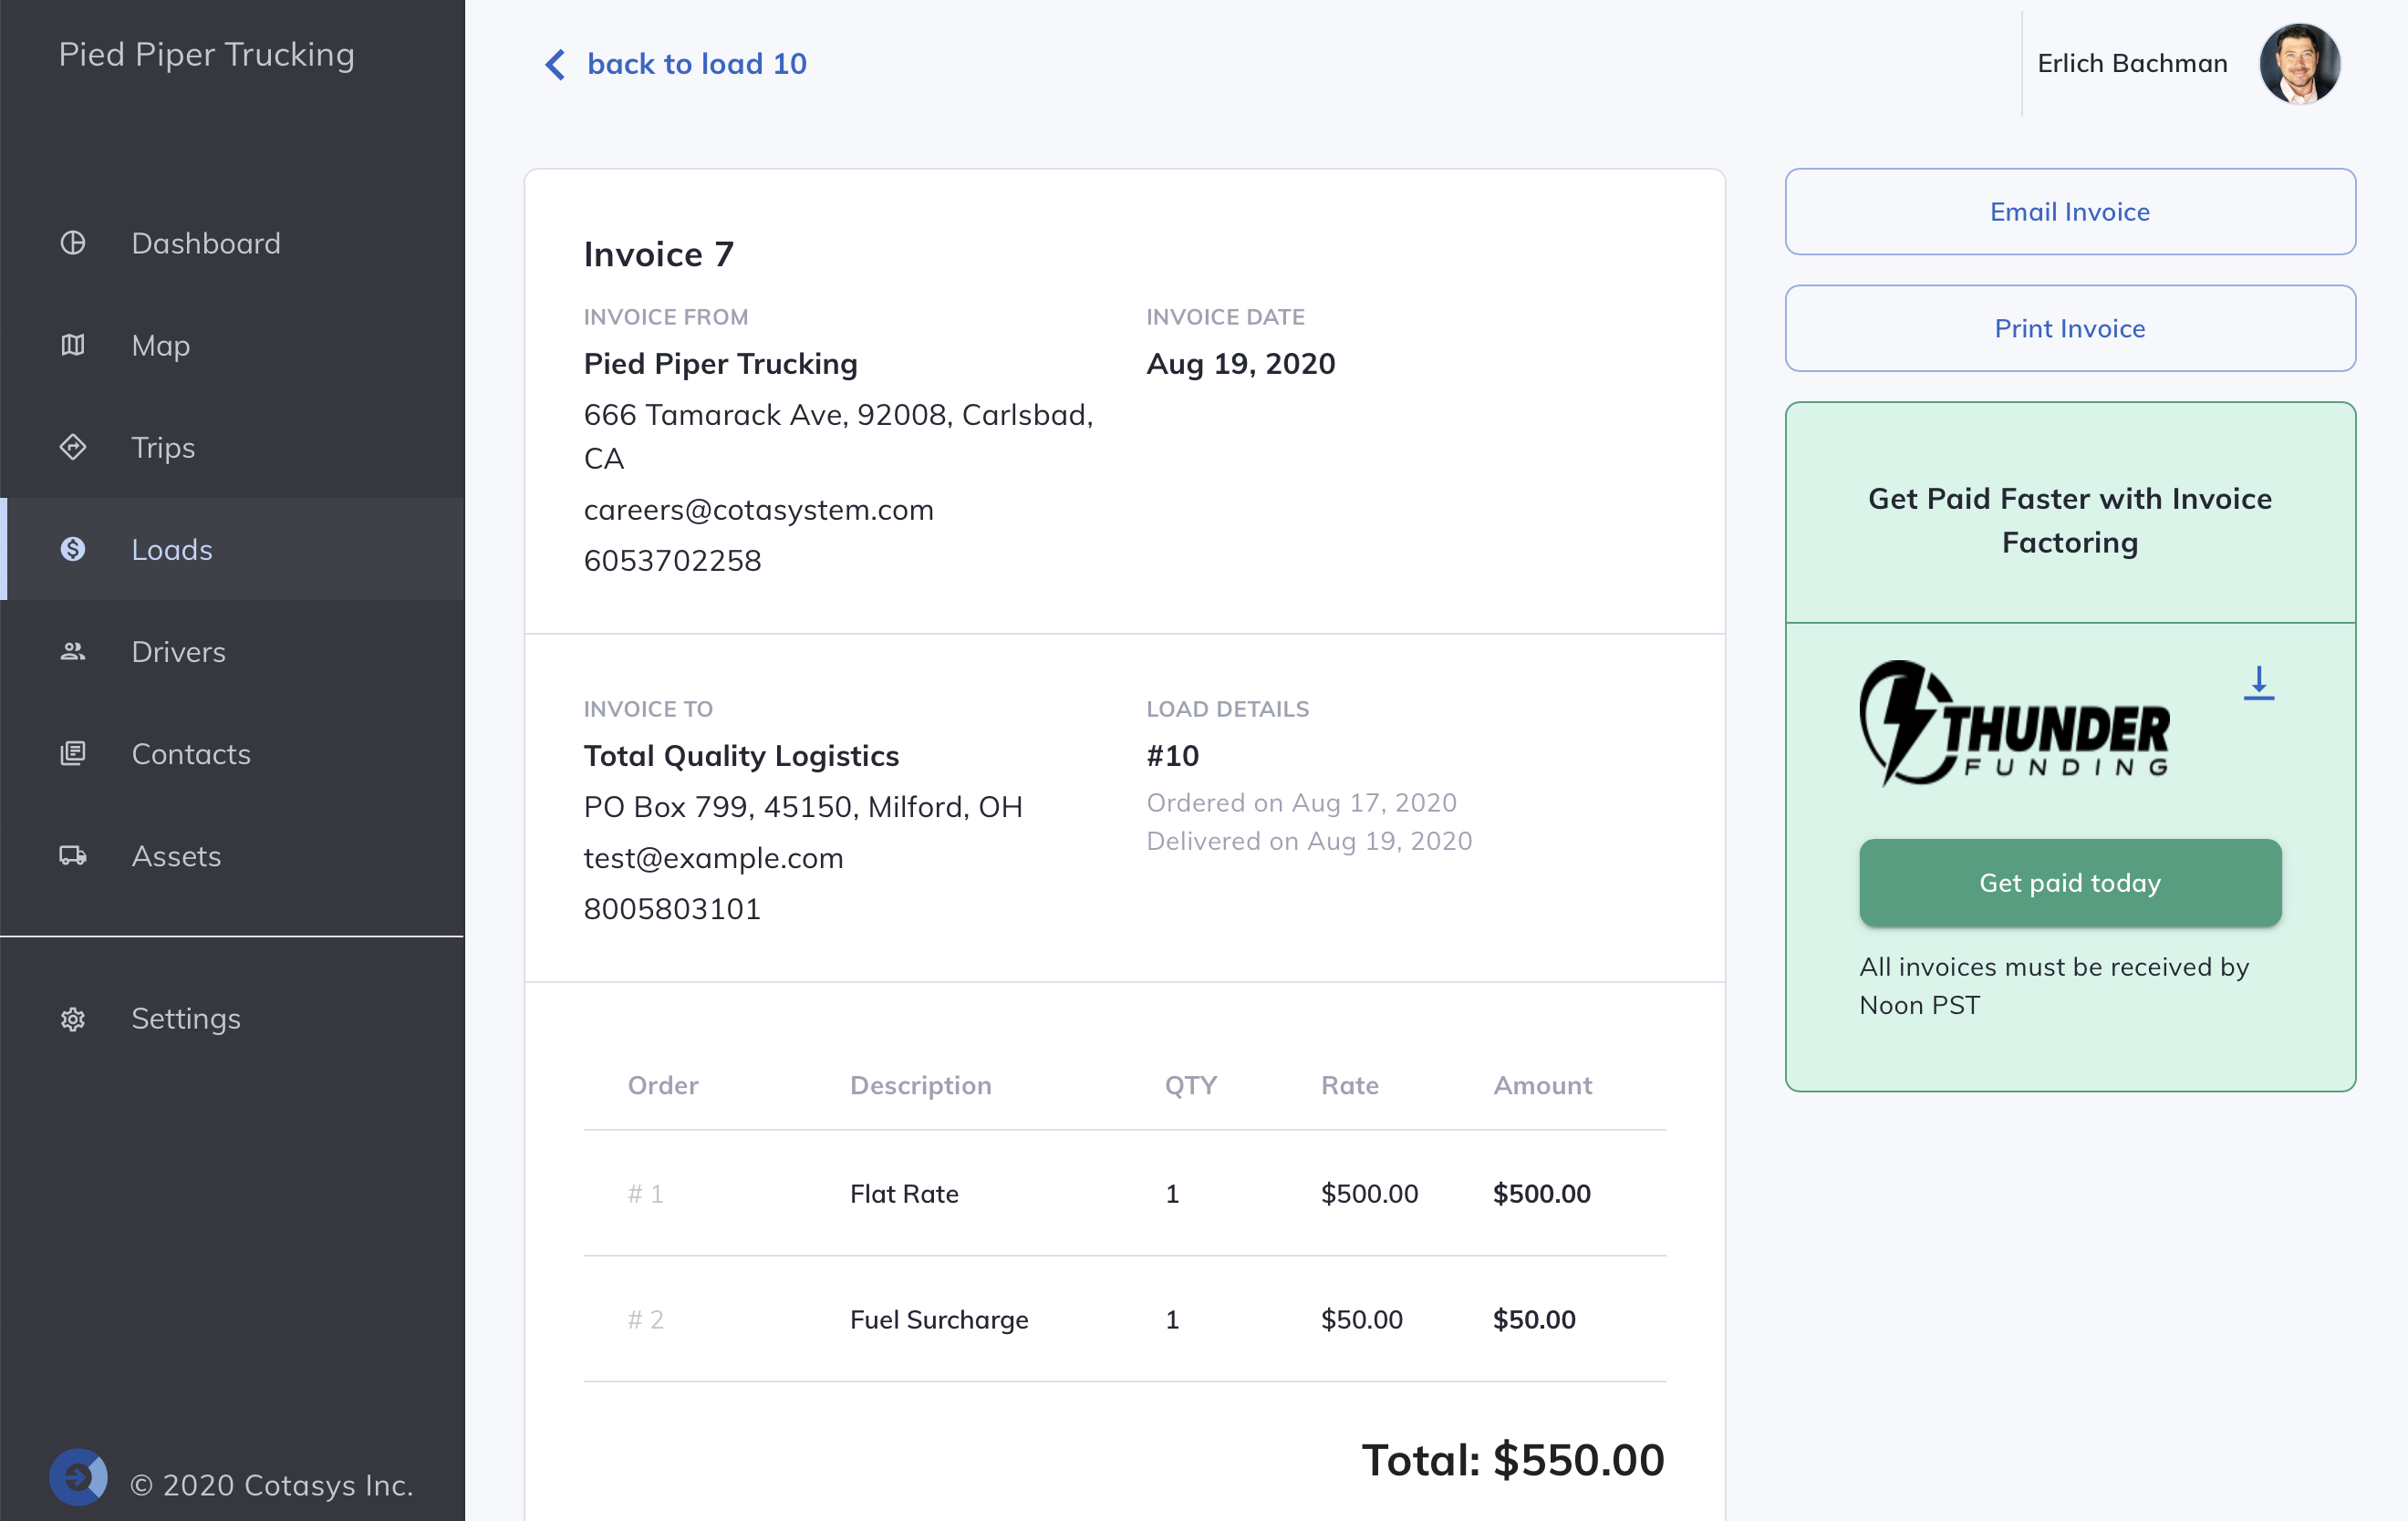Click the Thunder Funding logo

tap(2013, 724)
